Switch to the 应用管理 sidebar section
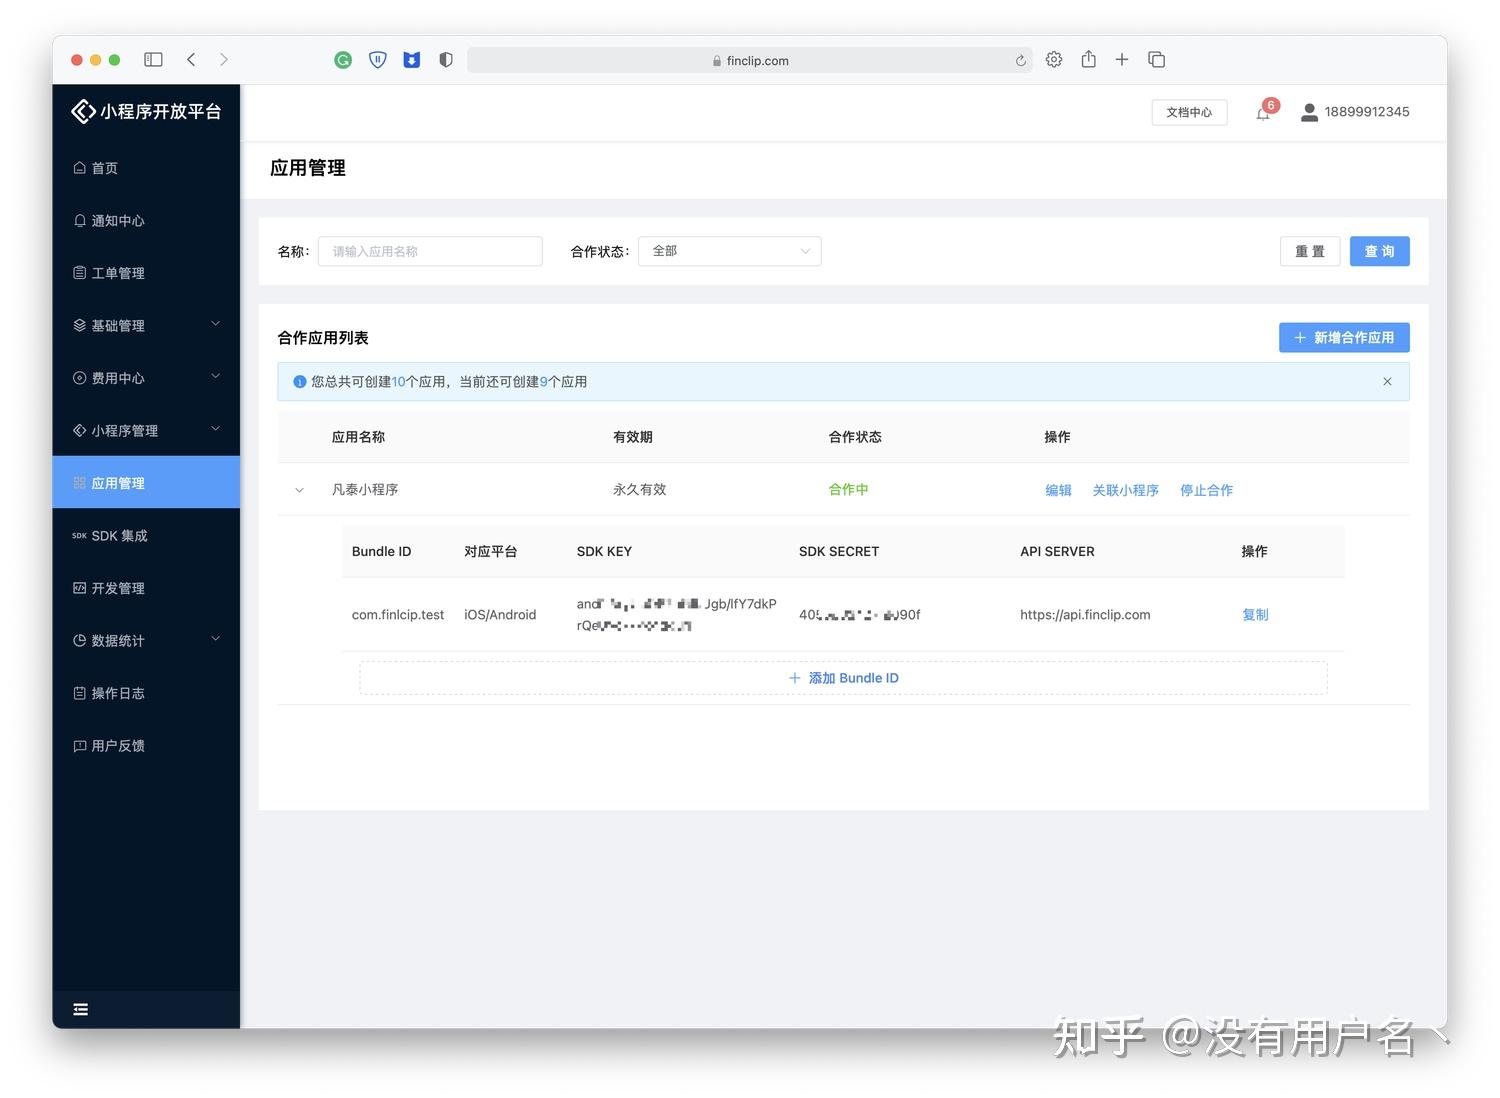 point(118,482)
